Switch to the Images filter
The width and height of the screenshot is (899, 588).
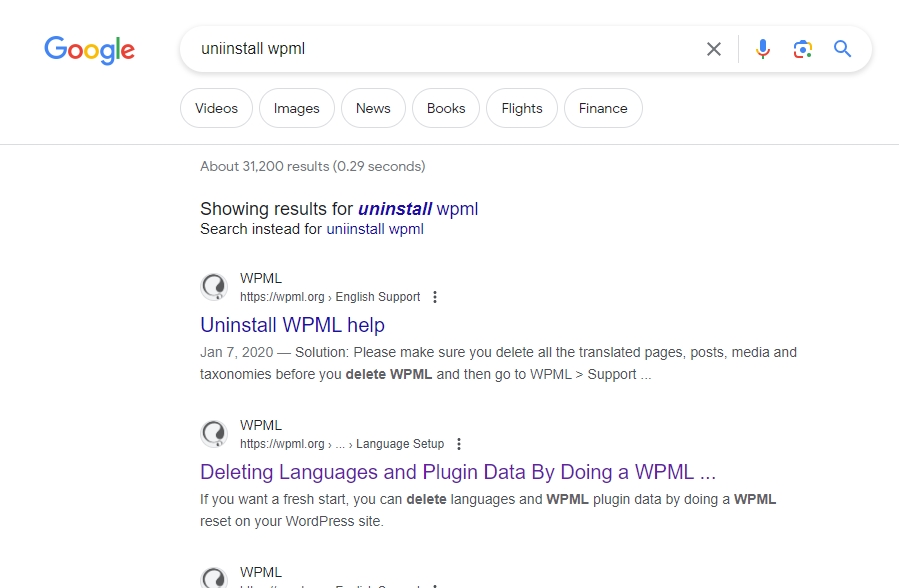pos(296,108)
